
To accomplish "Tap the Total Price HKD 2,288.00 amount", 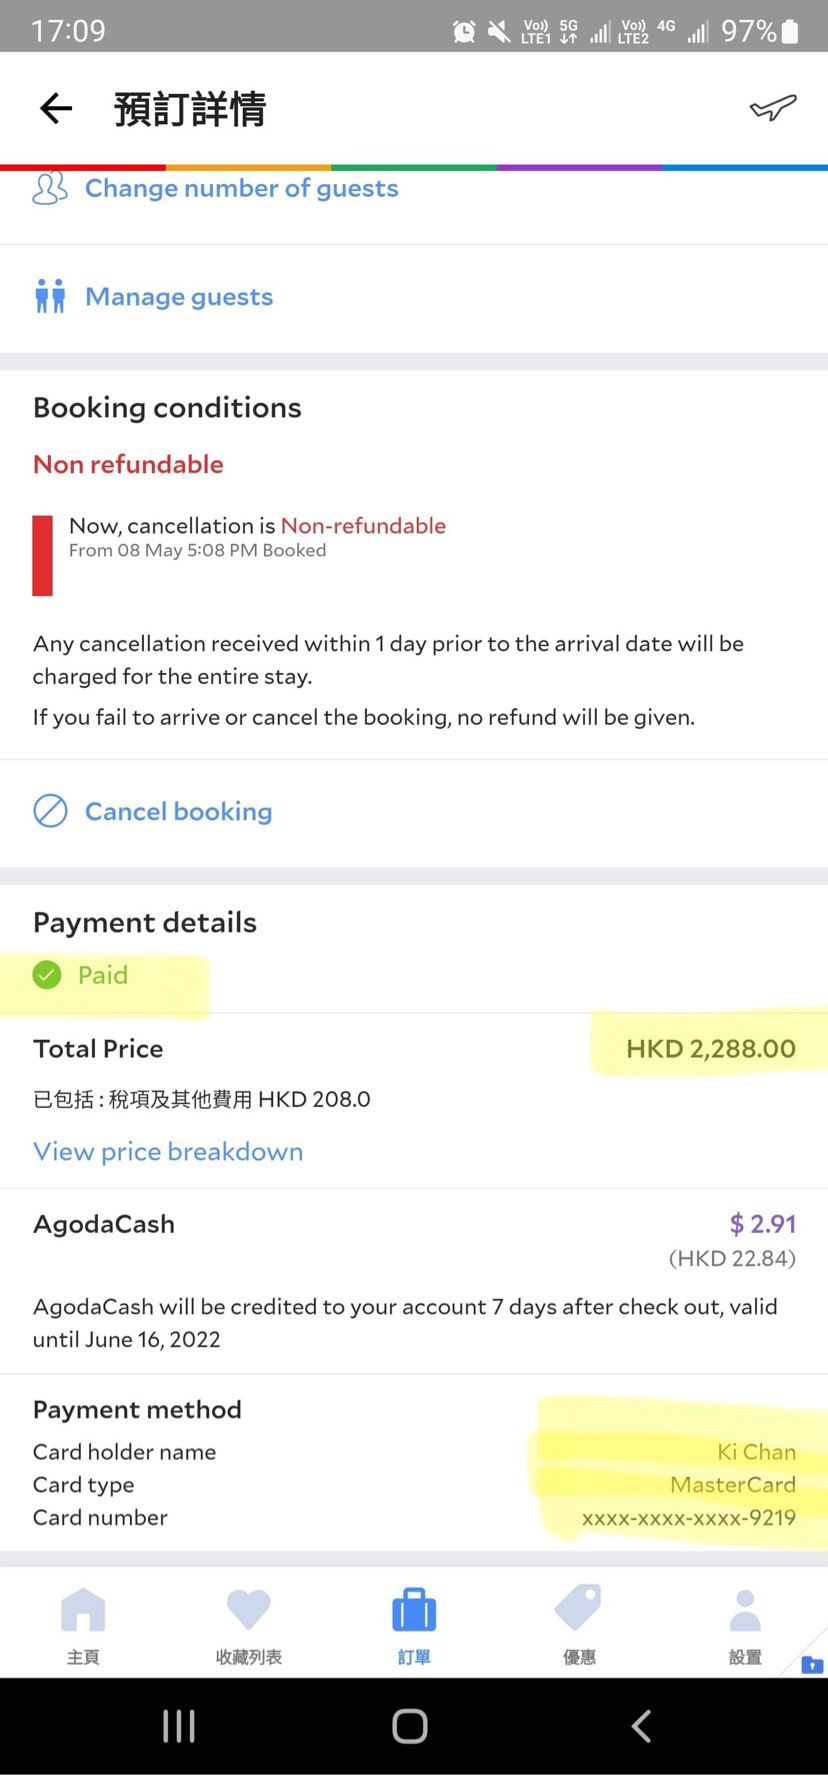I will (x=711, y=1049).
